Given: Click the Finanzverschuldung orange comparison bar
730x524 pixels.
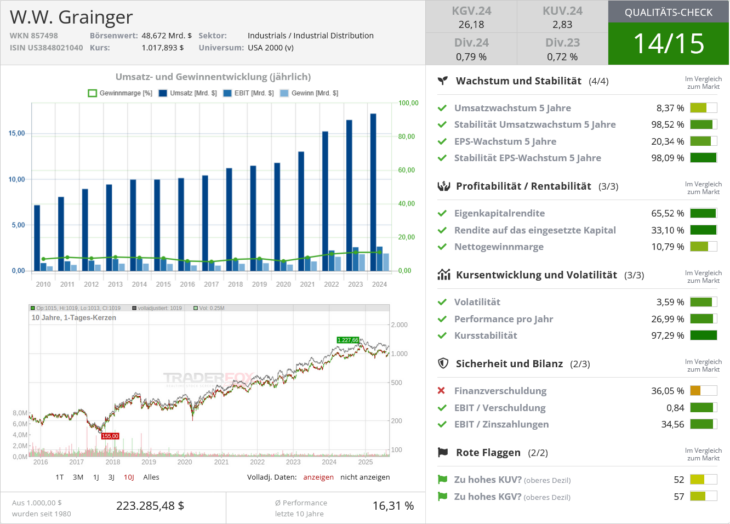Looking at the screenshot, I should [703, 390].
